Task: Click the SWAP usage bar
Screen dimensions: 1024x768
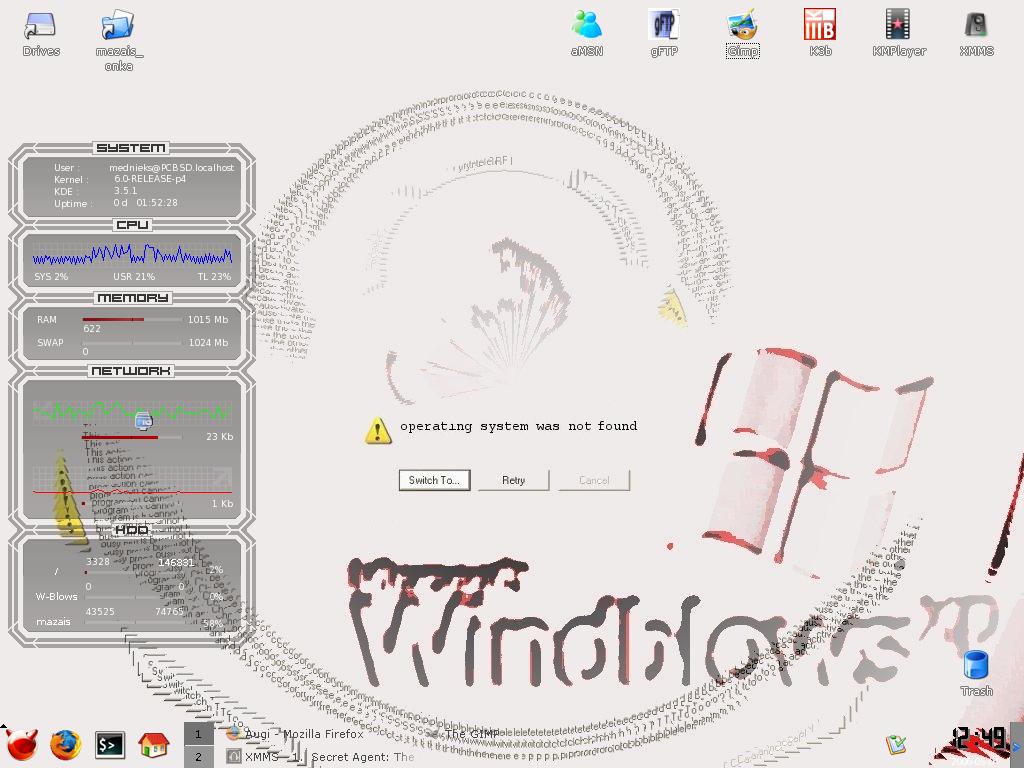Action: [132, 342]
